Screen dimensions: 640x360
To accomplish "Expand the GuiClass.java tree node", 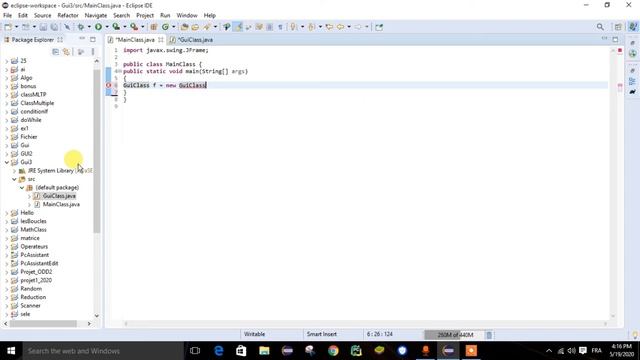I will pos(29,196).
